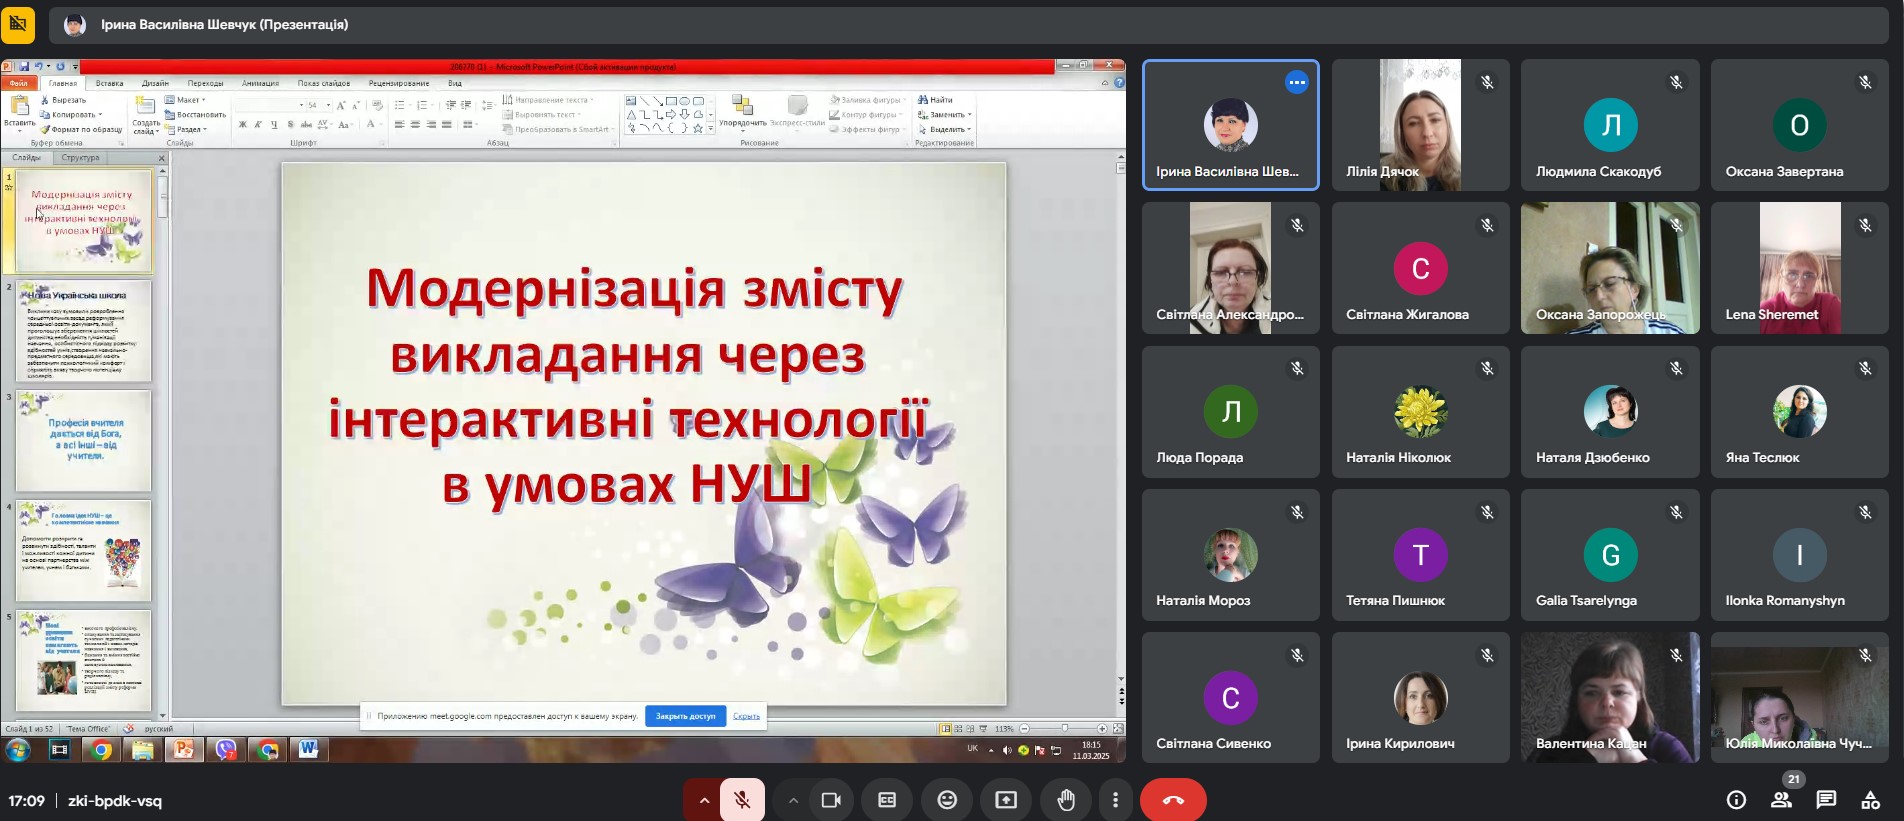Switch to the Дизайн ribbon tab
This screenshot has height=821, width=1904.
[x=155, y=83]
